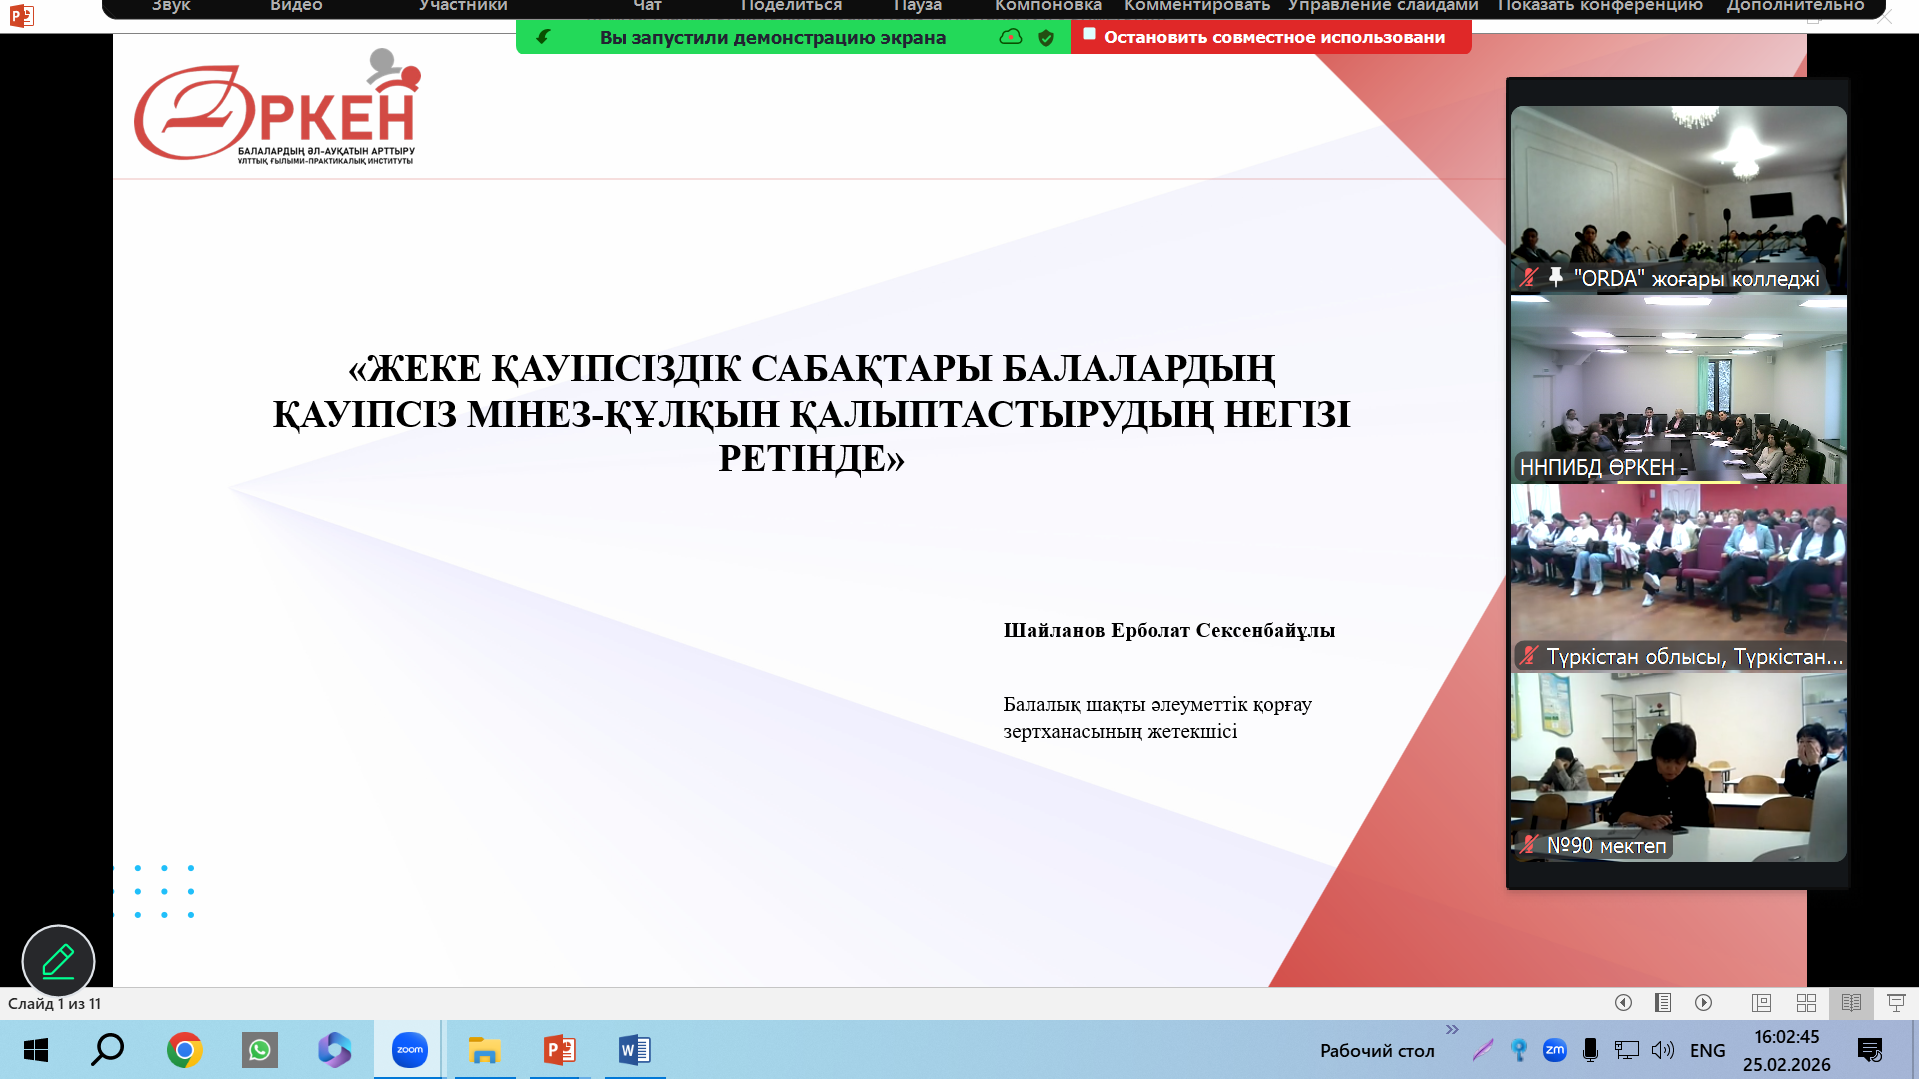Open Windows search from taskbar
Viewport: 1919px width, 1079px height.
pos(108,1050)
